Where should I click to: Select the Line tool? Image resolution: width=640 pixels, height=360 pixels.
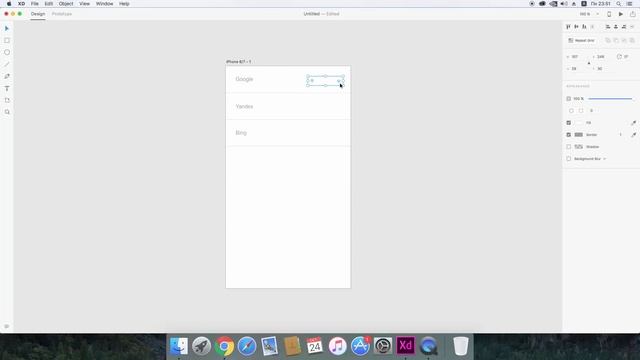(7, 64)
